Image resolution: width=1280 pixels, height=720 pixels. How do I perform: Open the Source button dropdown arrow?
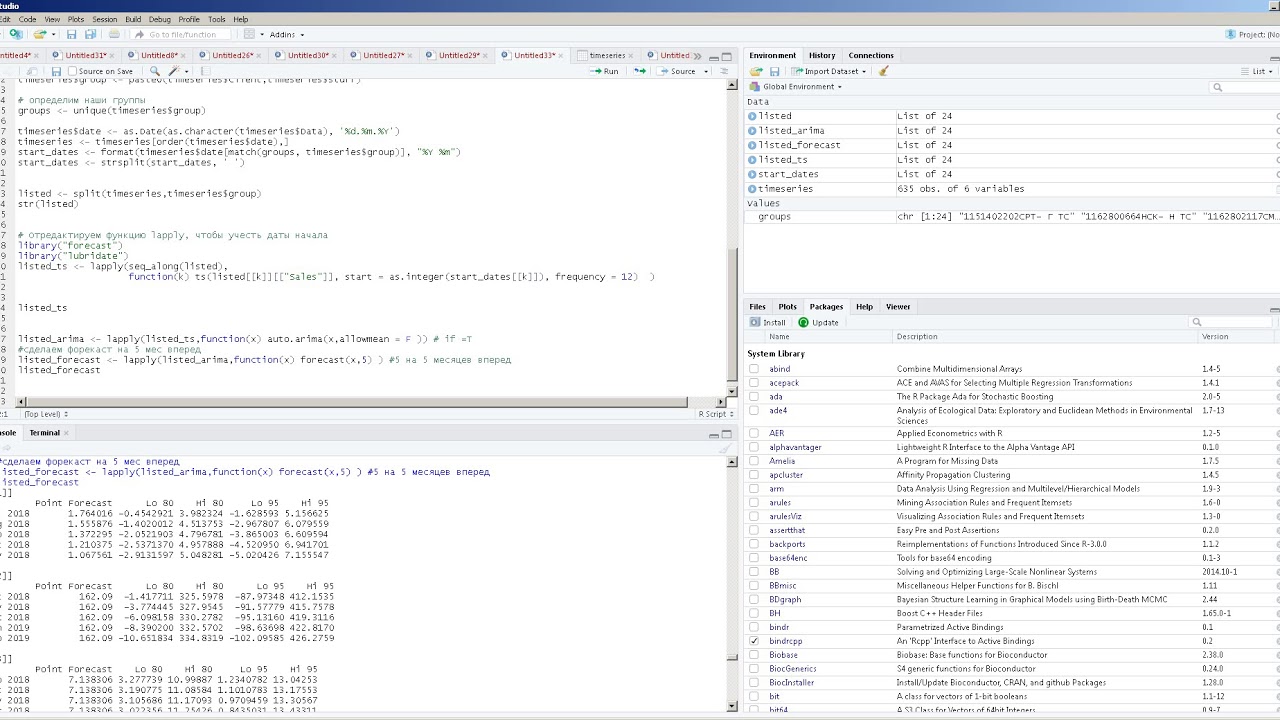coord(706,71)
